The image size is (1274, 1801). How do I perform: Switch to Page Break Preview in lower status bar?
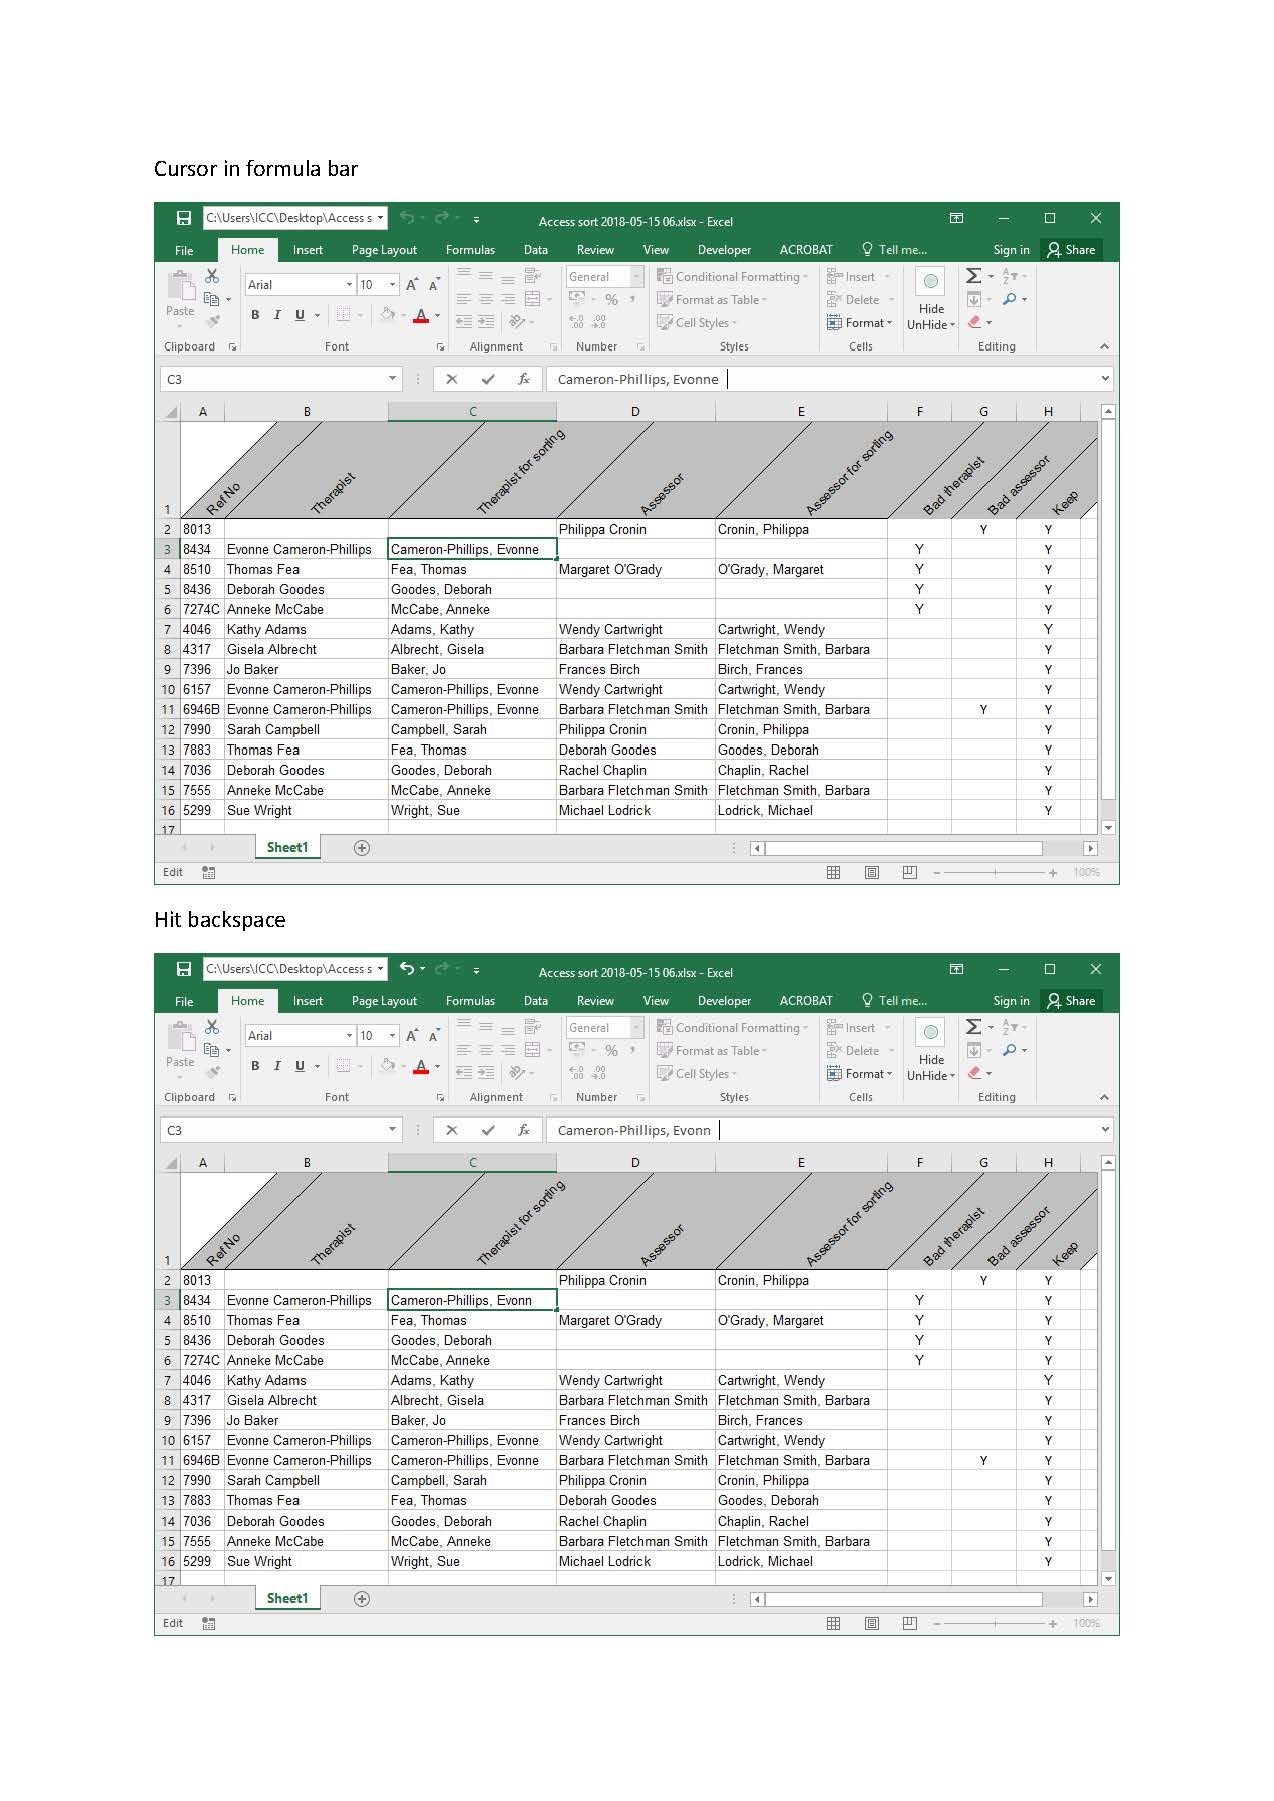[909, 1624]
